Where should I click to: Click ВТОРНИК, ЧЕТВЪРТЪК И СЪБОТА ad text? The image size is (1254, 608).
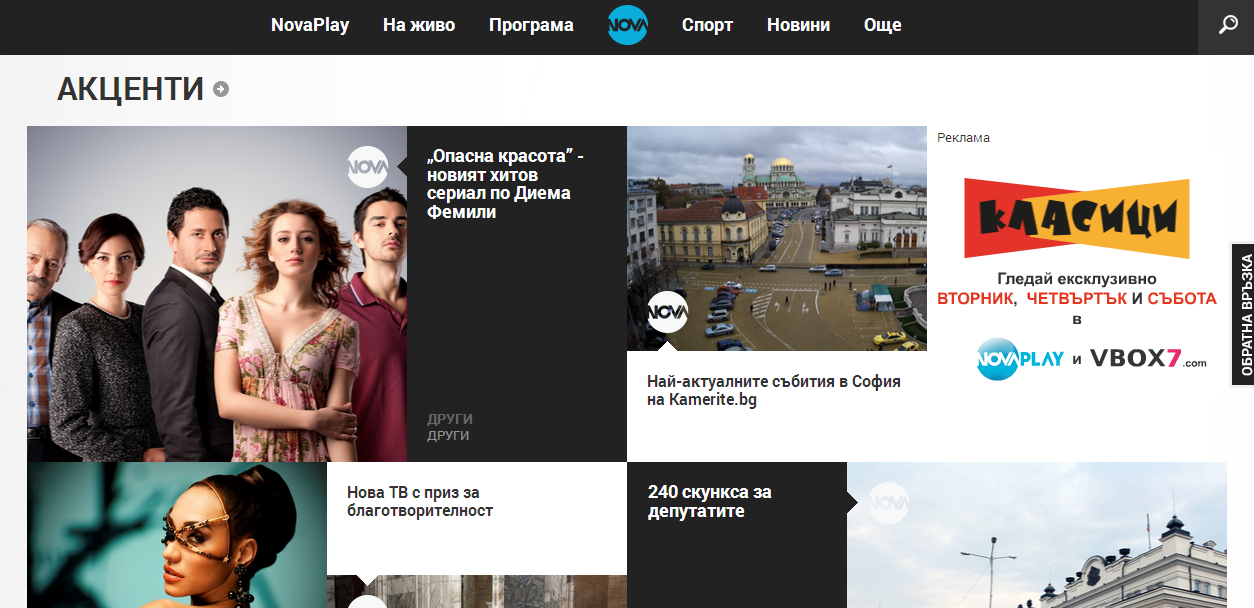tap(1077, 299)
